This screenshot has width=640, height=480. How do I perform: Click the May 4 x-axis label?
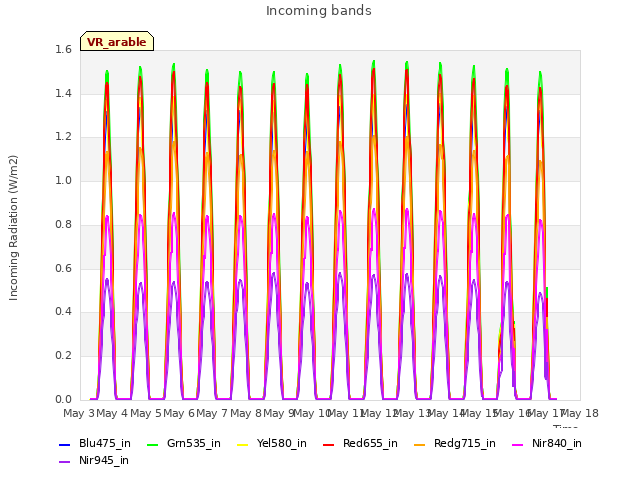[112, 414]
